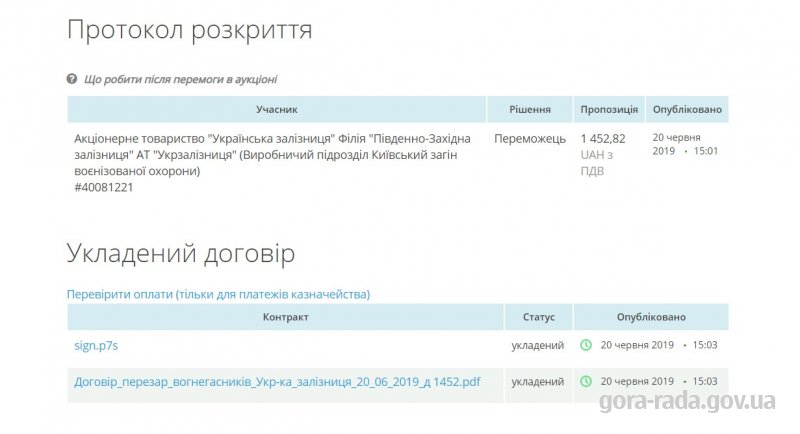Click publication date 20 червня 2019 15:01
This screenshot has height=434, width=800.
click(685, 144)
